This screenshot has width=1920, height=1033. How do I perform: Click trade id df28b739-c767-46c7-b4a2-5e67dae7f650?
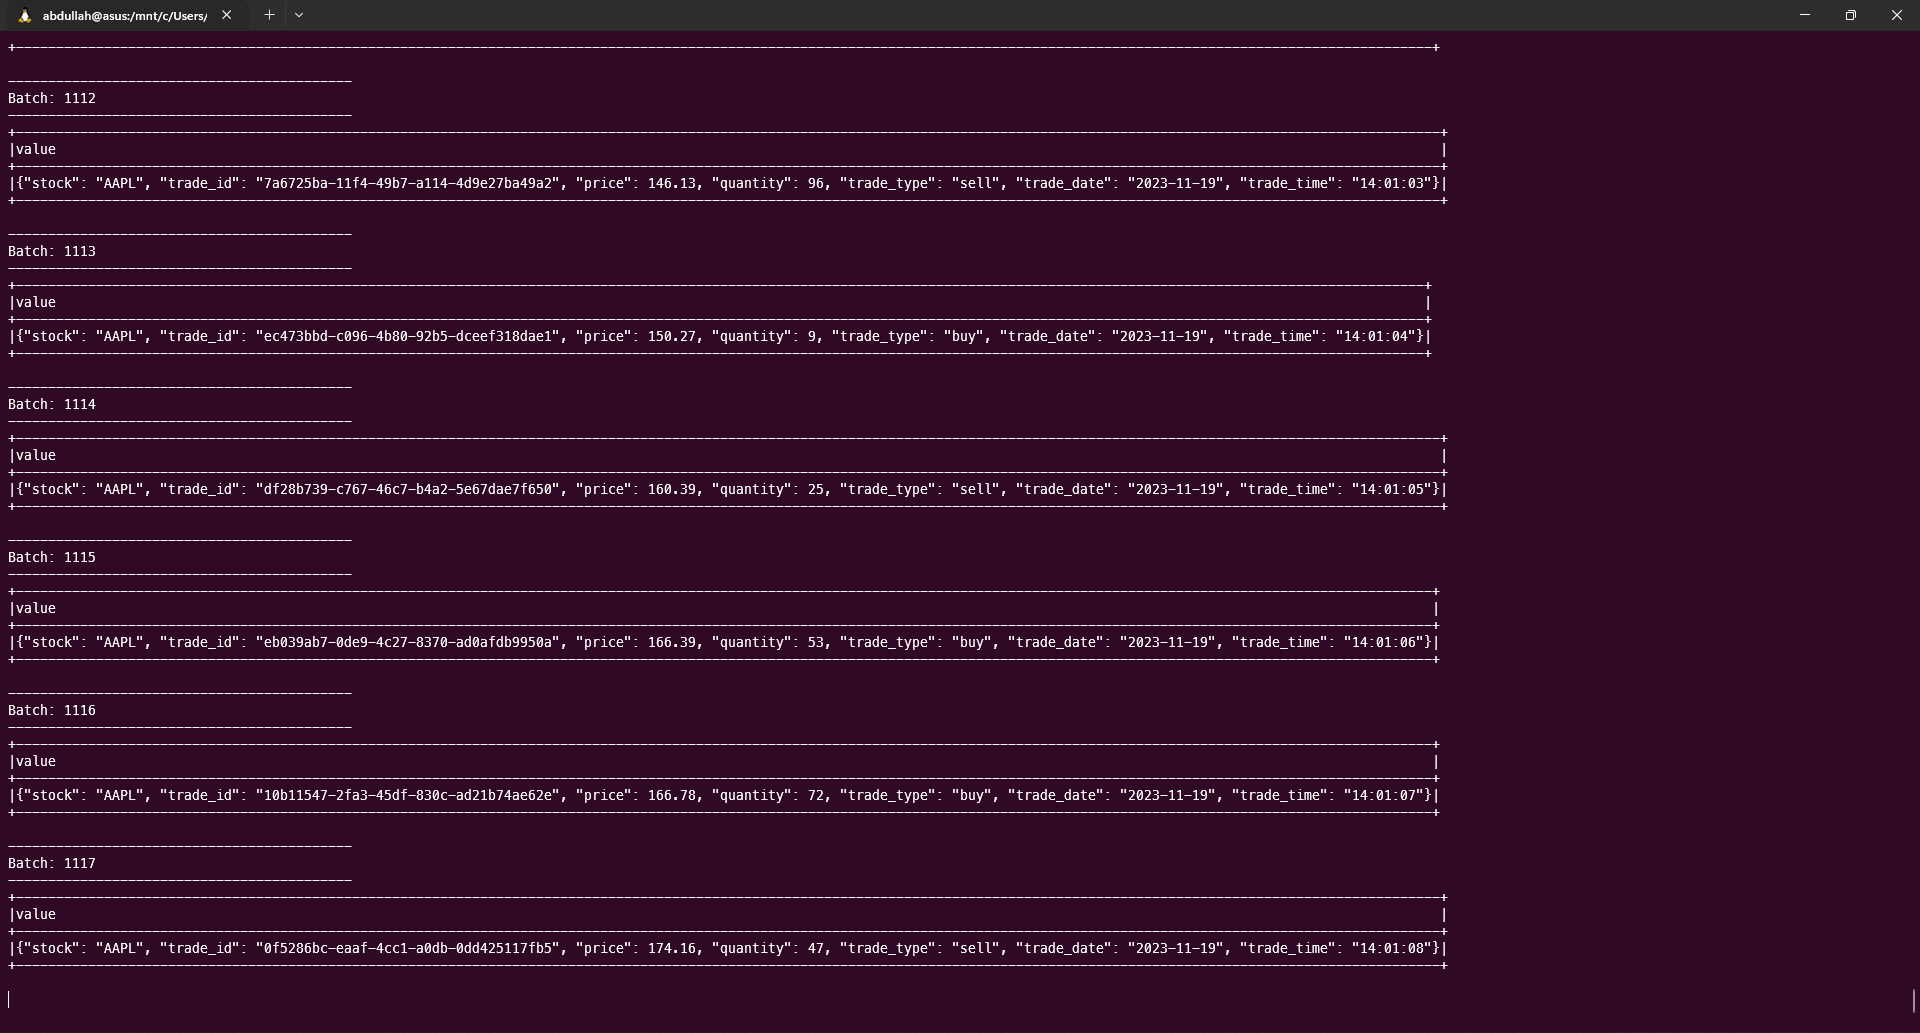pyautogui.click(x=408, y=489)
